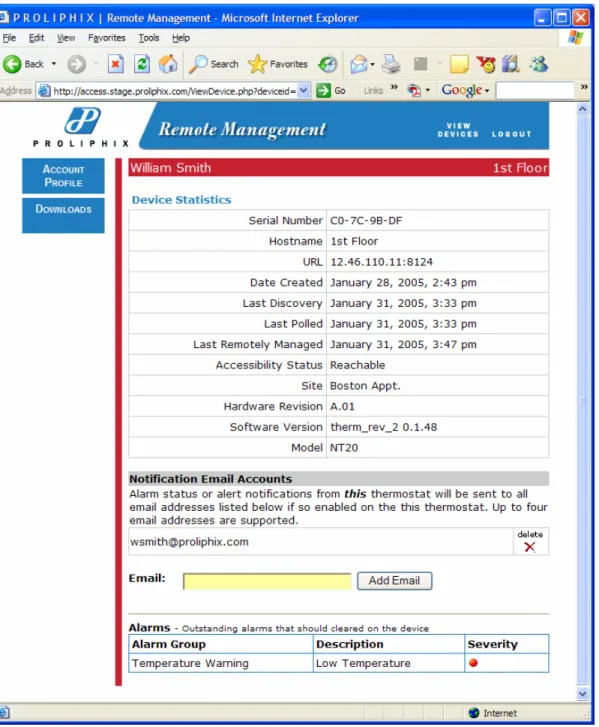Open the File menu
The image size is (599, 727).
(9, 38)
